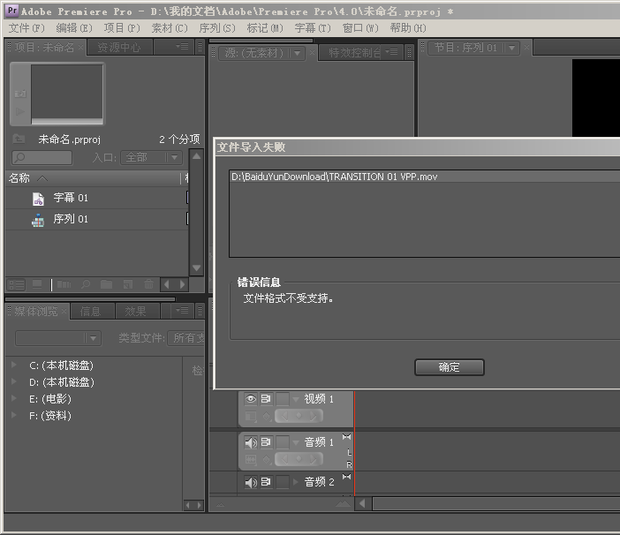Mute 音频 2 track speaker icon
The width and height of the screenshot is (620, 535).
tap(251, 482)
